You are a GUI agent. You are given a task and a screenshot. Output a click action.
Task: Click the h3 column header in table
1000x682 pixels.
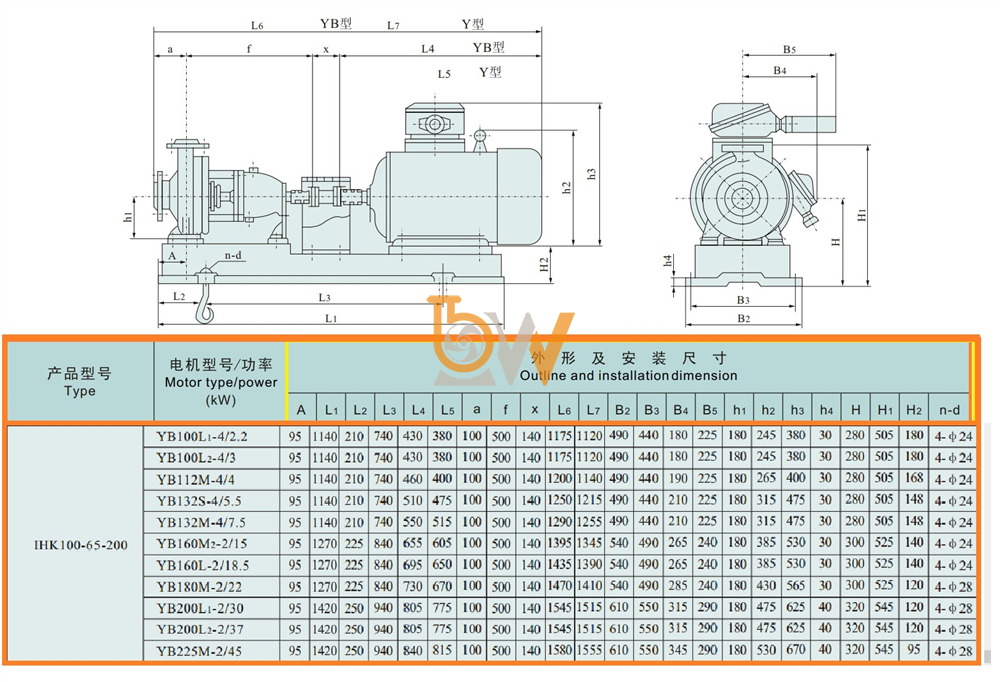pos(797,410)
